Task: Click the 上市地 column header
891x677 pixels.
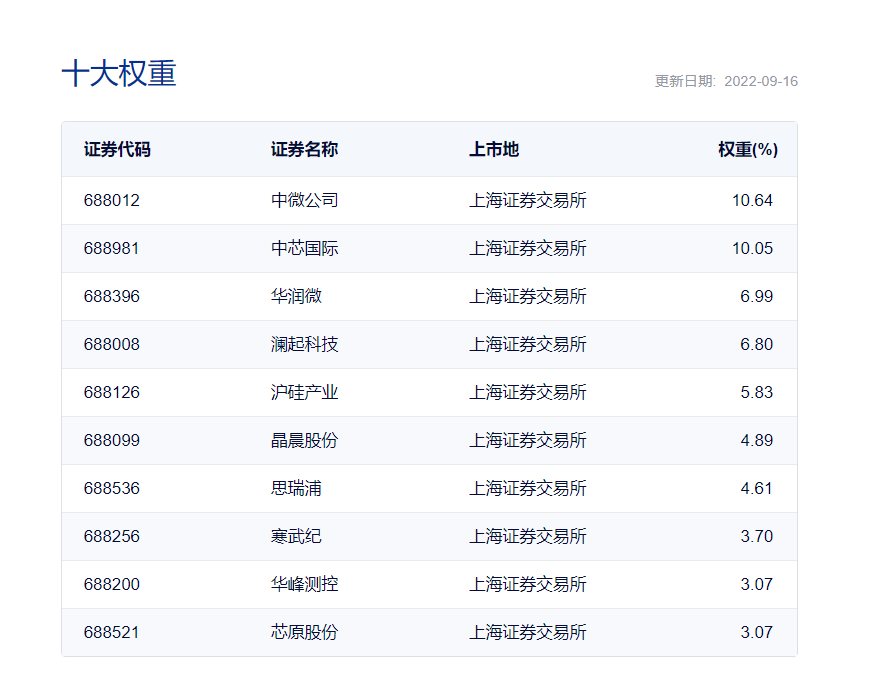Action: pos(494,150)
